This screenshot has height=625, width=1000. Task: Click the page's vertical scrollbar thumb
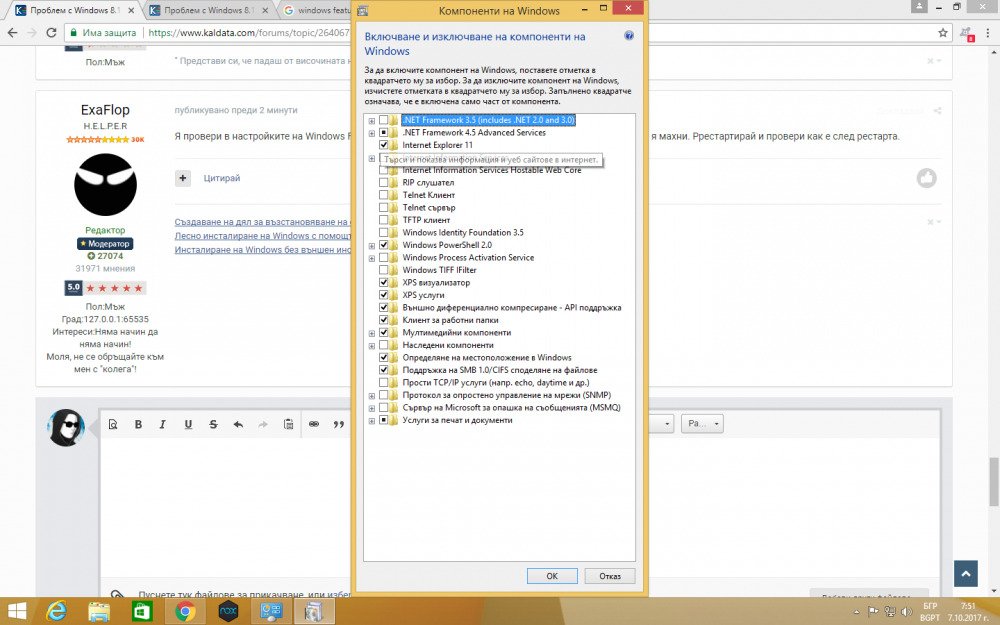point(994,482)
